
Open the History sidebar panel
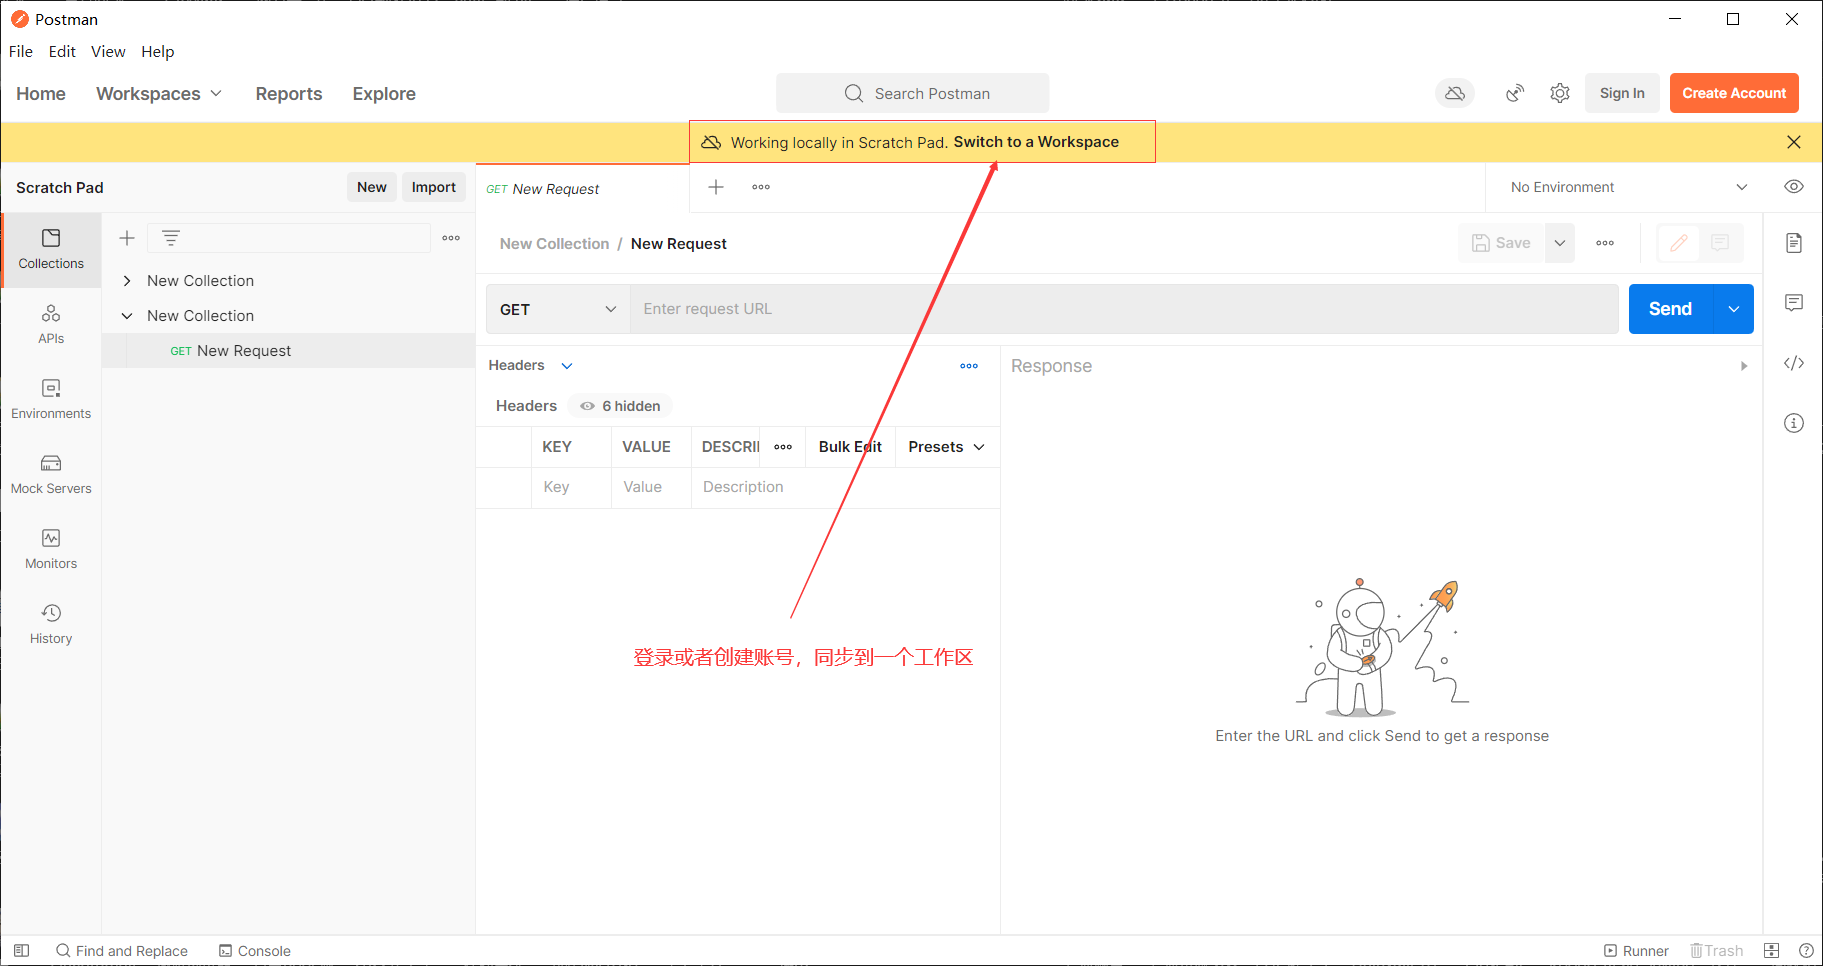pyautogui.click(x=51, y=624)
